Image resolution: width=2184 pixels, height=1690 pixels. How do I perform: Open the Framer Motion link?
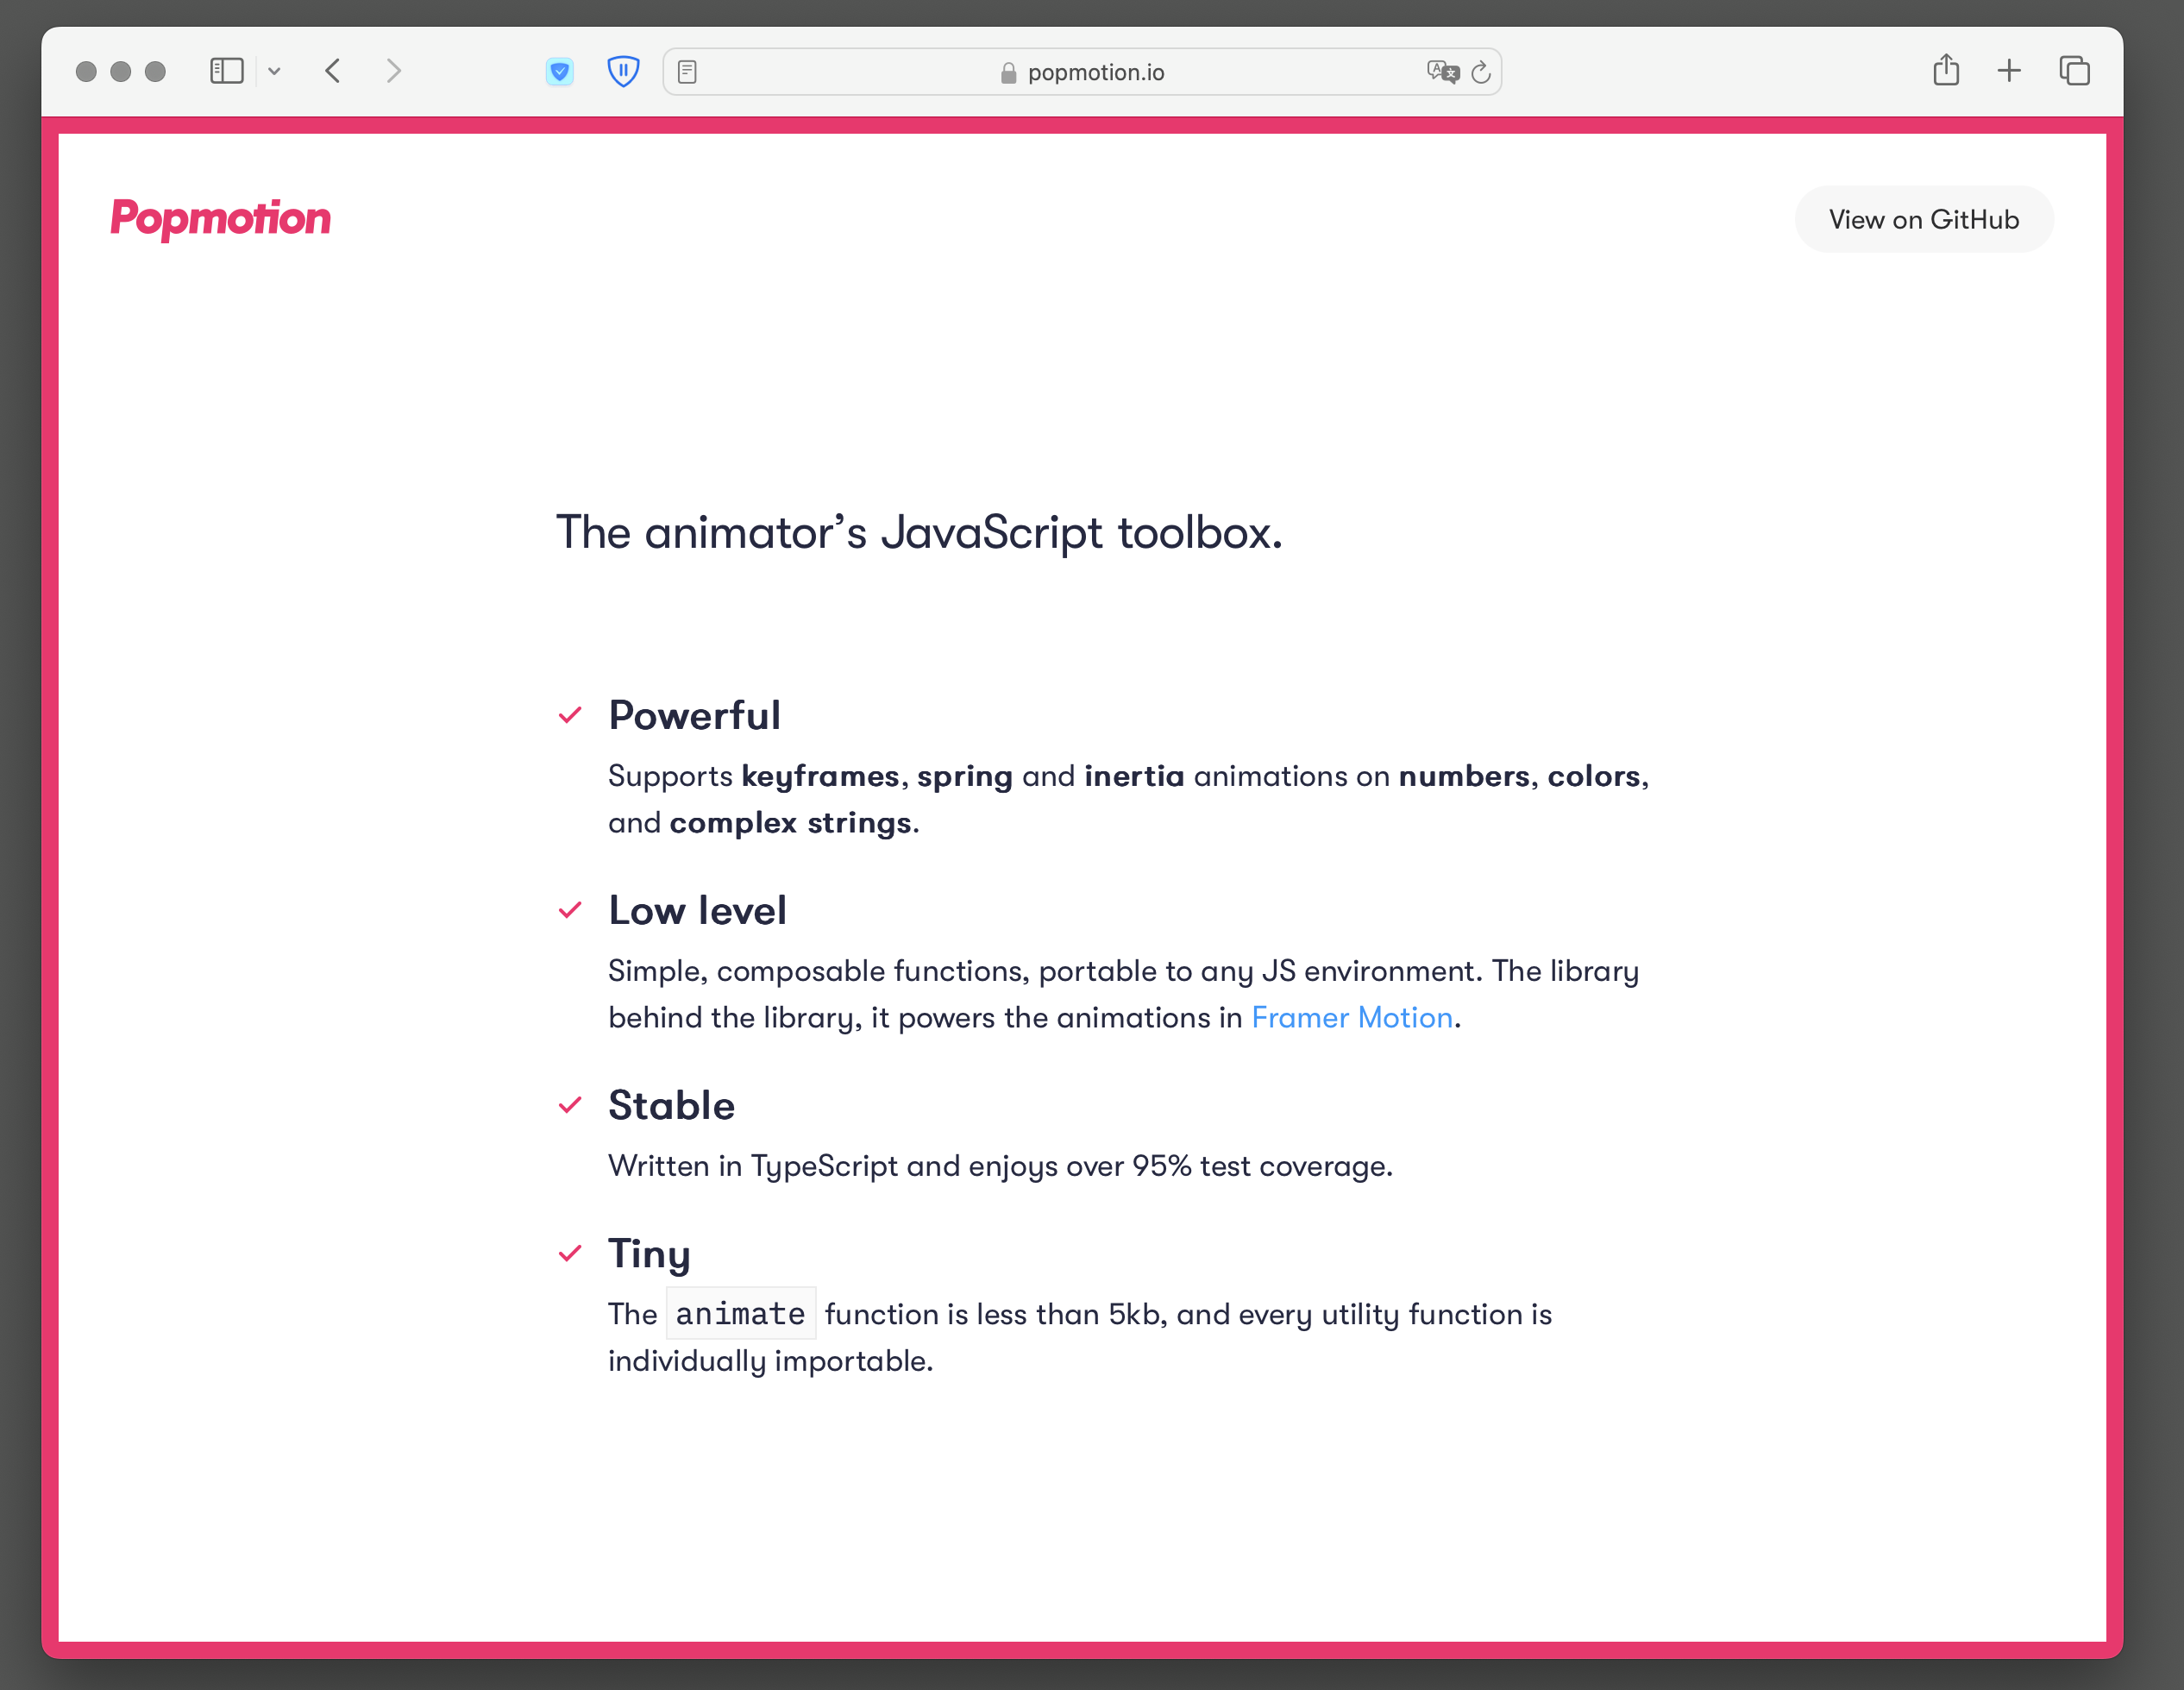(x=1351, y=1018)
